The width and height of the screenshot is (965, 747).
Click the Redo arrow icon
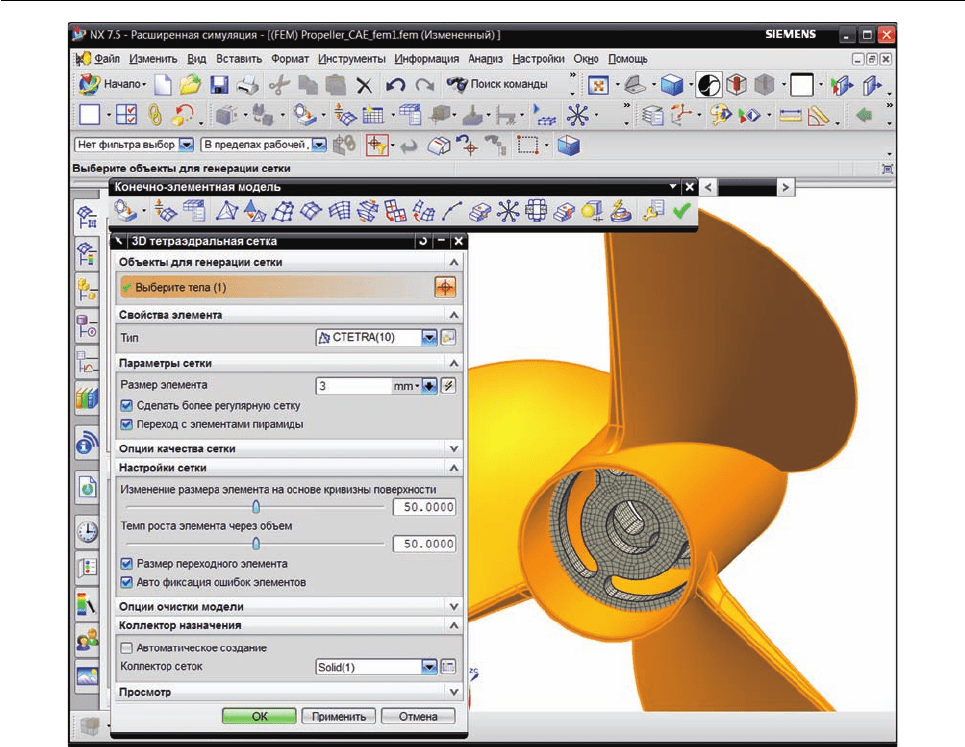click(x=425, y=85)
